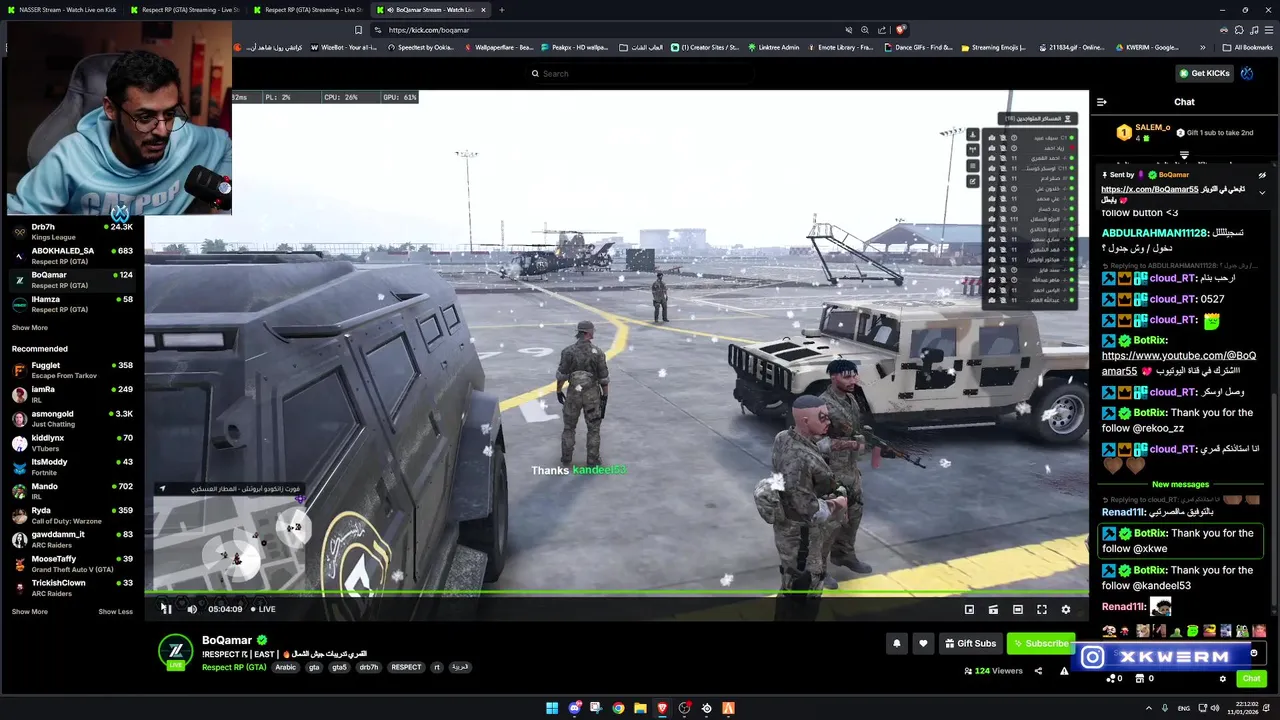Open Emote Library bookmark
This screenshot has height=720, width=1280.
point(839,47)
